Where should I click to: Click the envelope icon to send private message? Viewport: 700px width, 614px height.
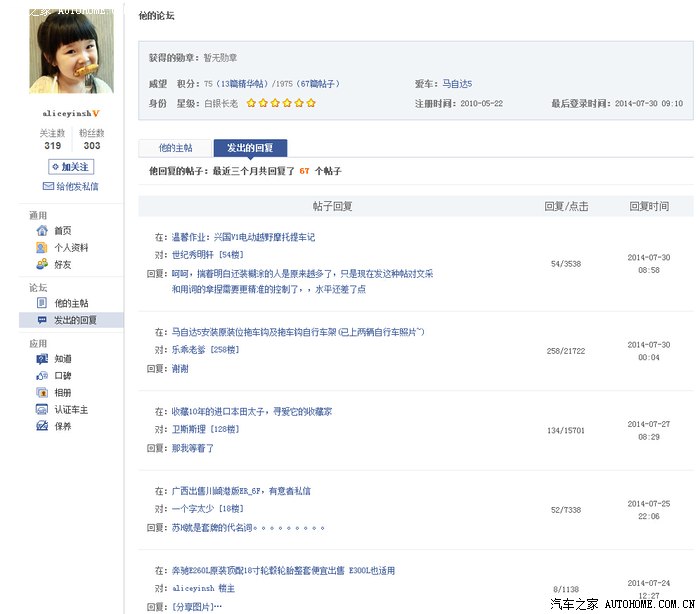(x=48, y=187)
